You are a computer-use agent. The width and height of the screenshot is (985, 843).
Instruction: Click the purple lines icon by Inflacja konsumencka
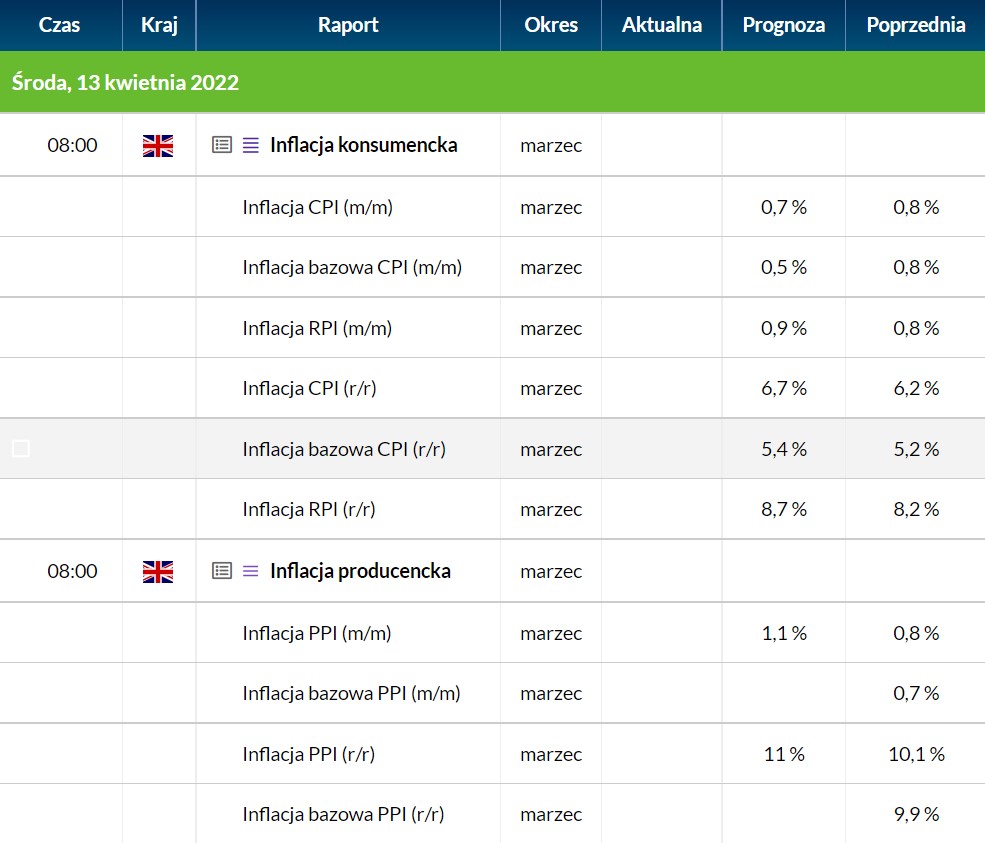251,146
